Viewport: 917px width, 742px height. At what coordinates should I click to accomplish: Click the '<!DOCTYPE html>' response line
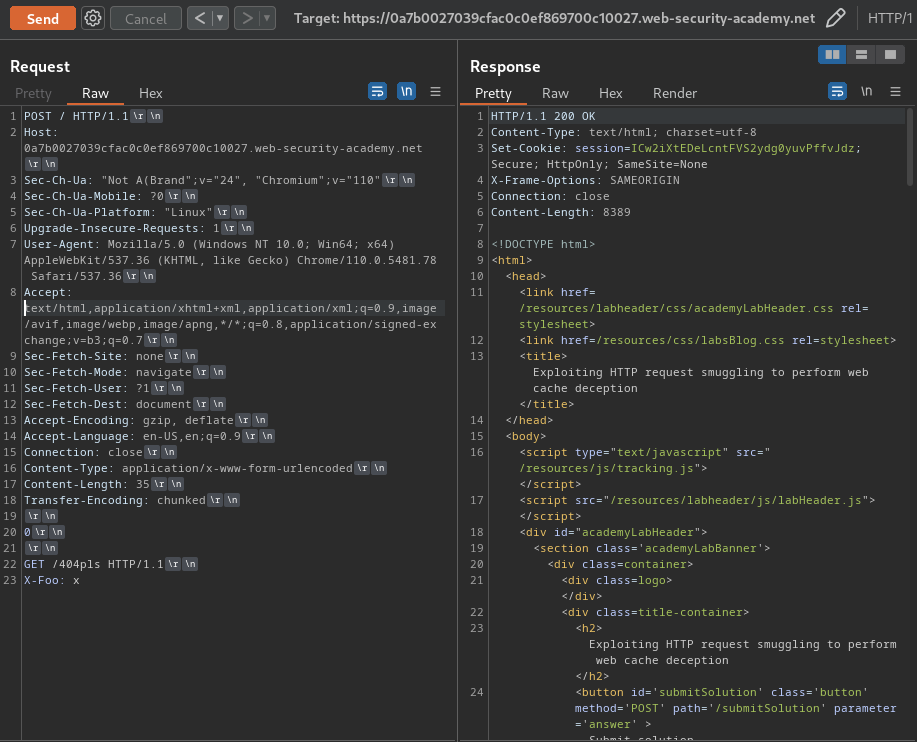543,244
